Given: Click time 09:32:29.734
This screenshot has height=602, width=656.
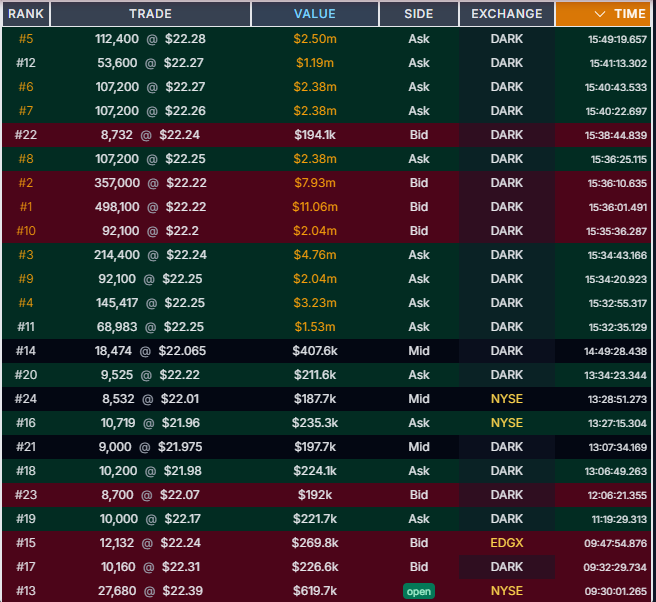Looking at the screenshot, I should 615,567.
